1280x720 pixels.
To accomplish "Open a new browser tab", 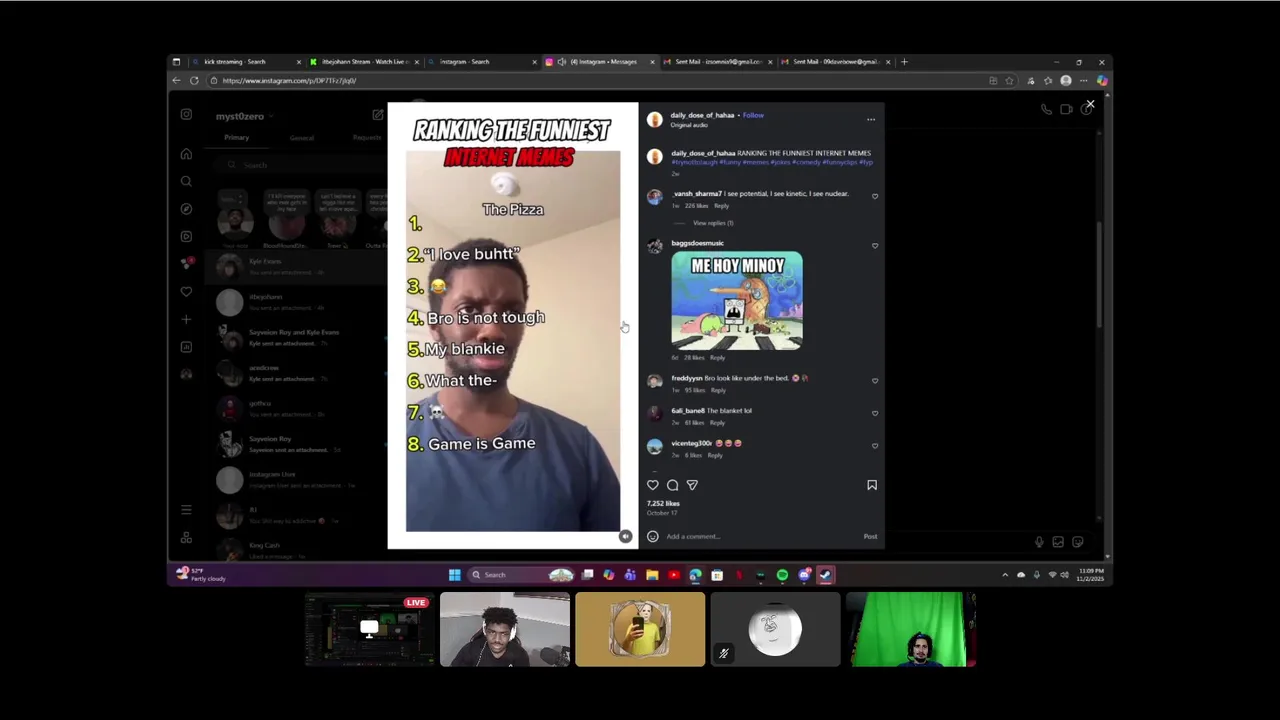I will (904, 62).
